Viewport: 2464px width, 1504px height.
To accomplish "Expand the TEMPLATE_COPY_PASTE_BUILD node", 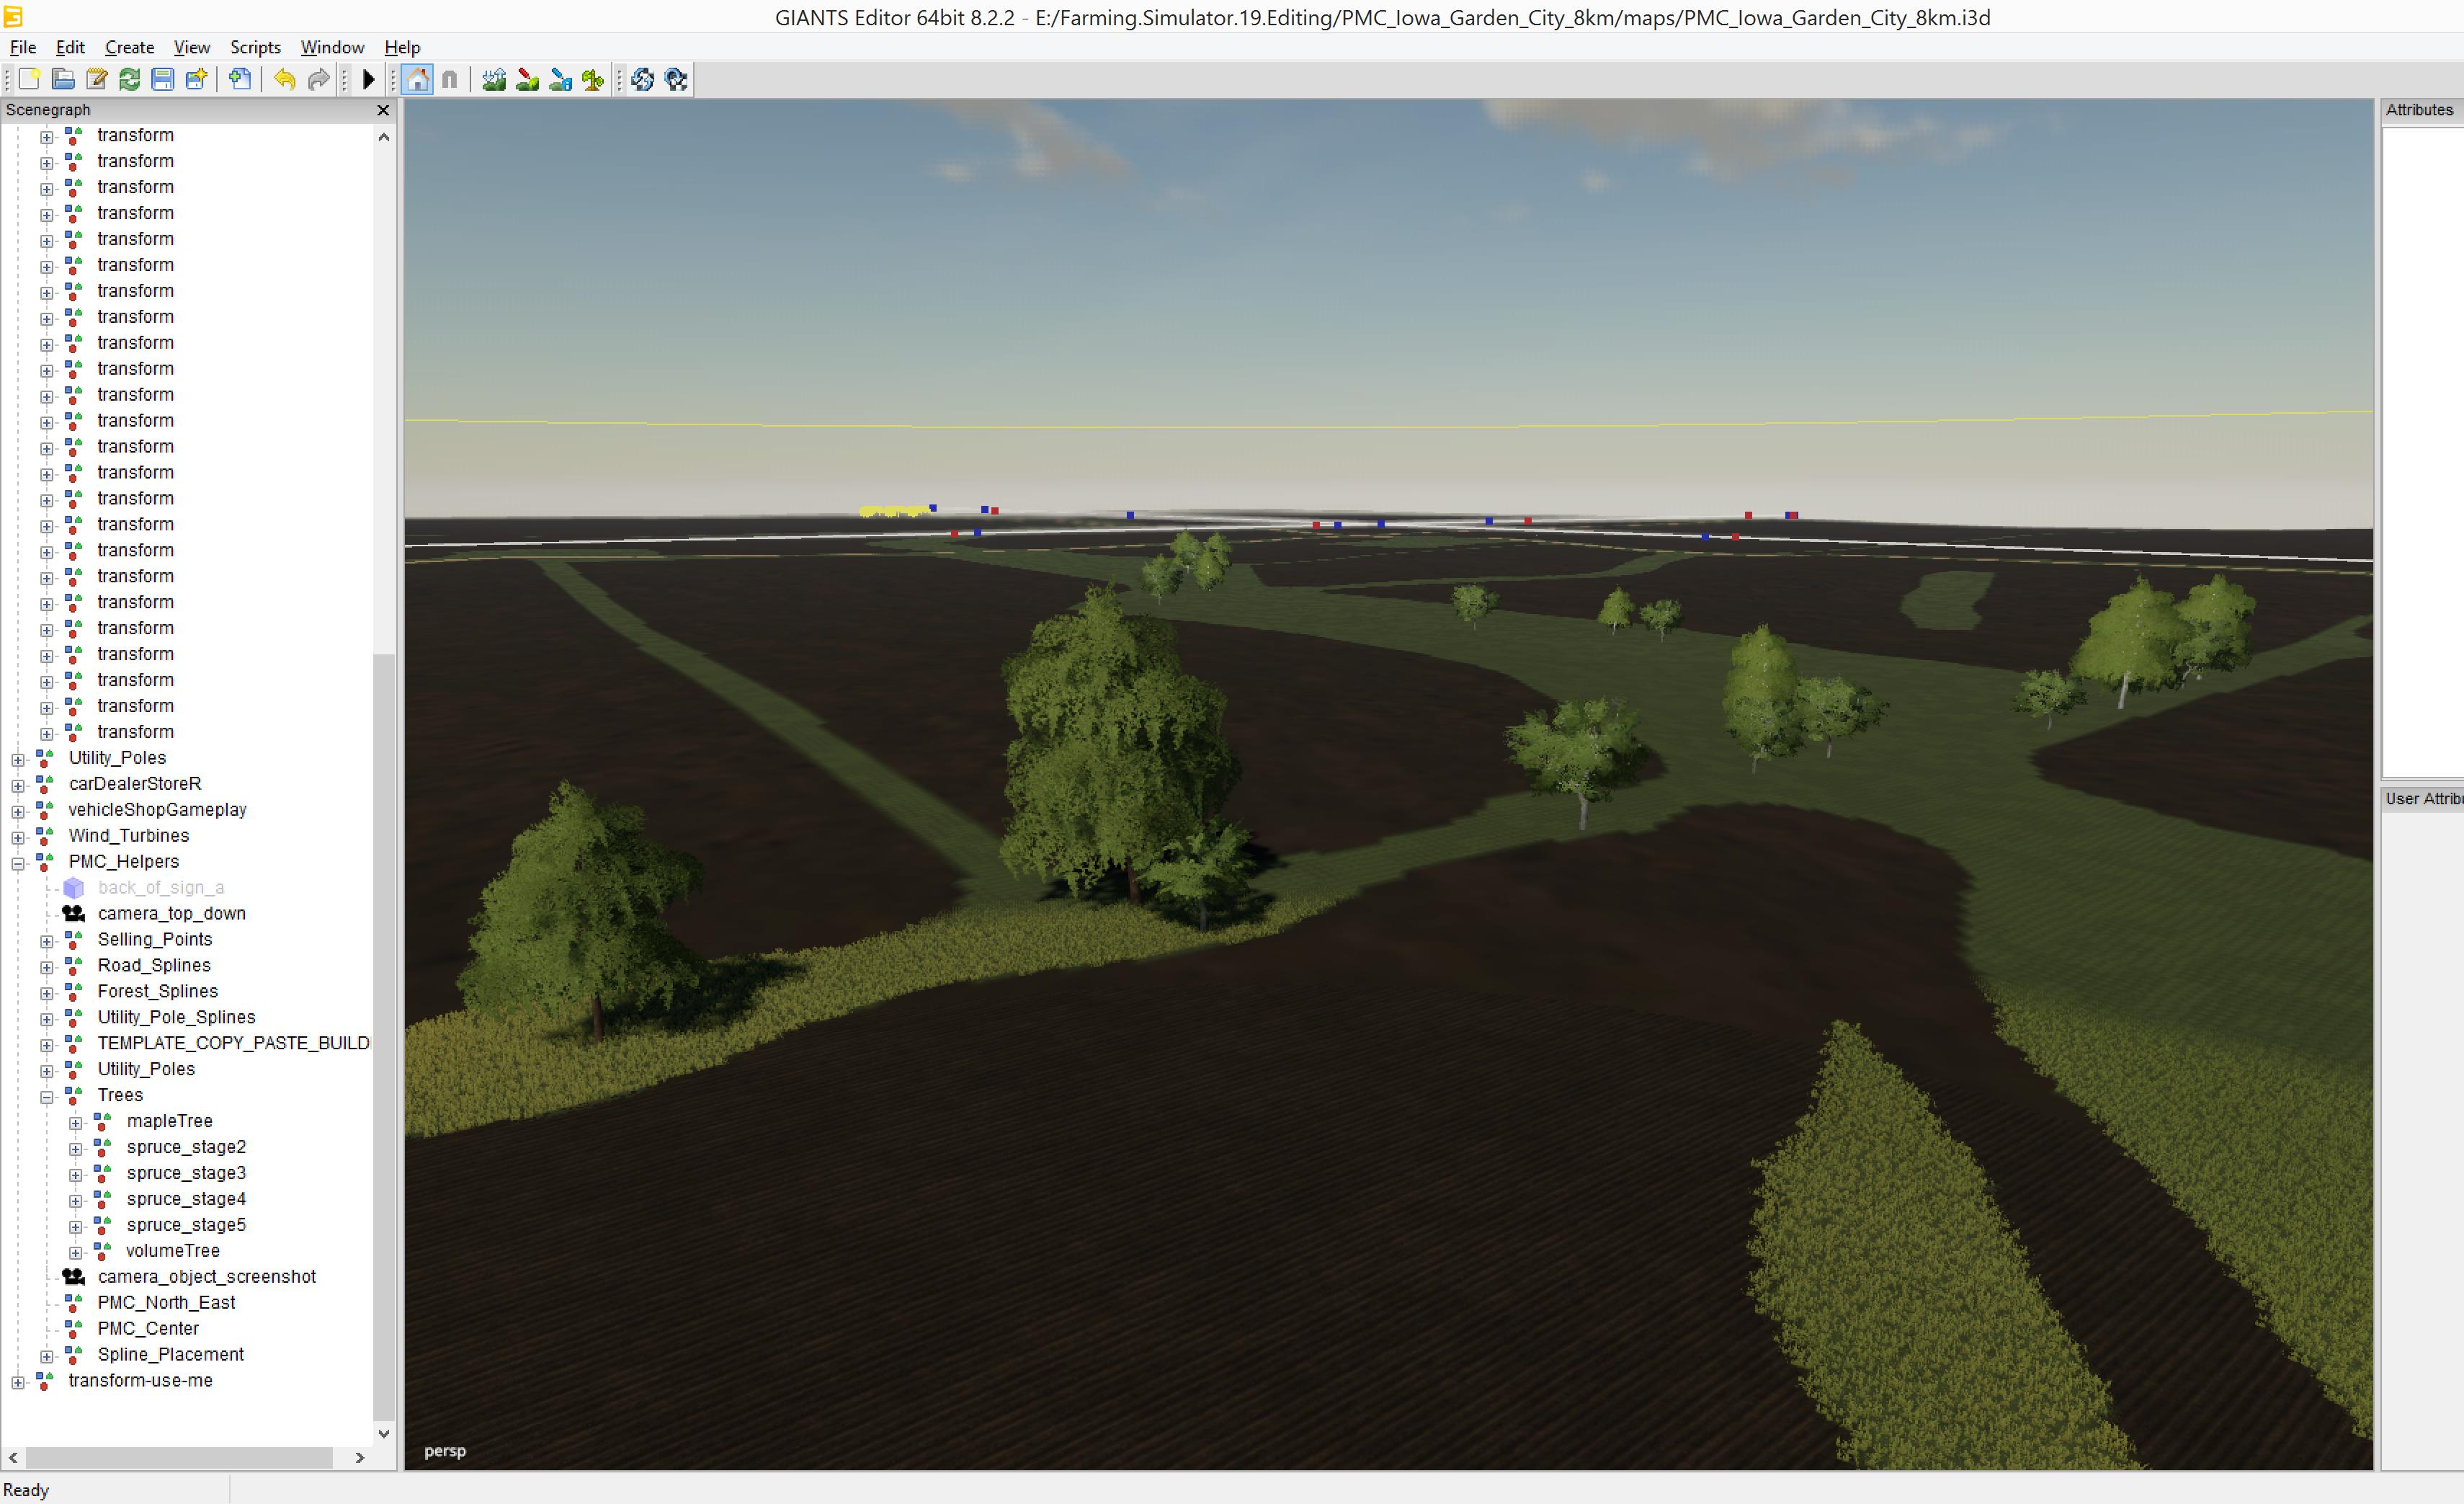I will click(x=47, y=1046).
